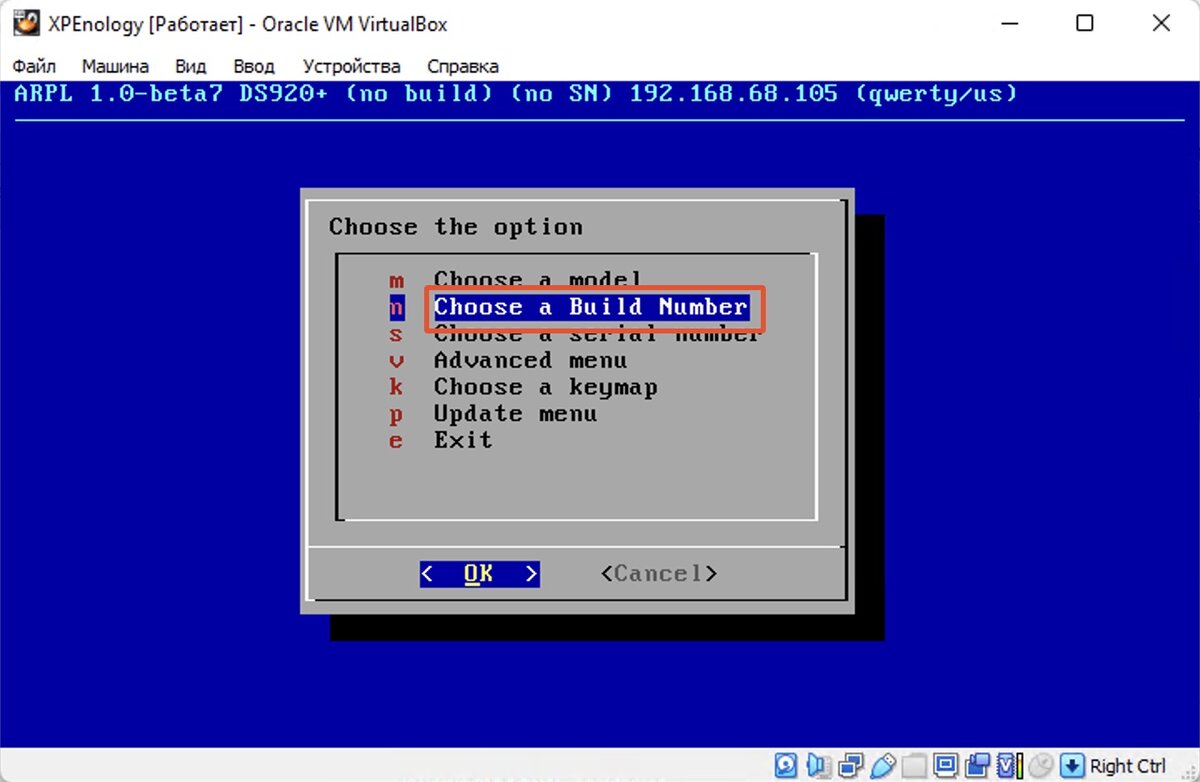Click the red 'e' hotkey letter
1200x782 pixels.
[397, 441]
